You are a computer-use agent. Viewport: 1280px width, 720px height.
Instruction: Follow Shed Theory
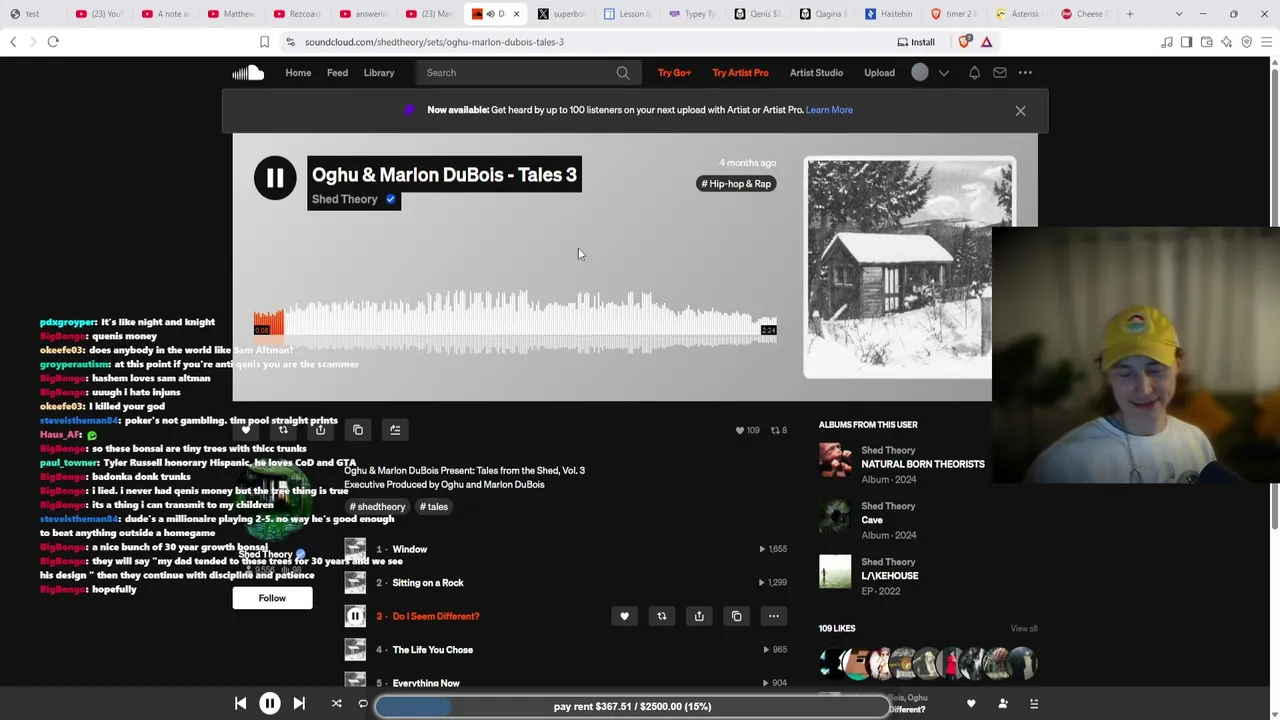pyautogui.click(x=272, y=598)
